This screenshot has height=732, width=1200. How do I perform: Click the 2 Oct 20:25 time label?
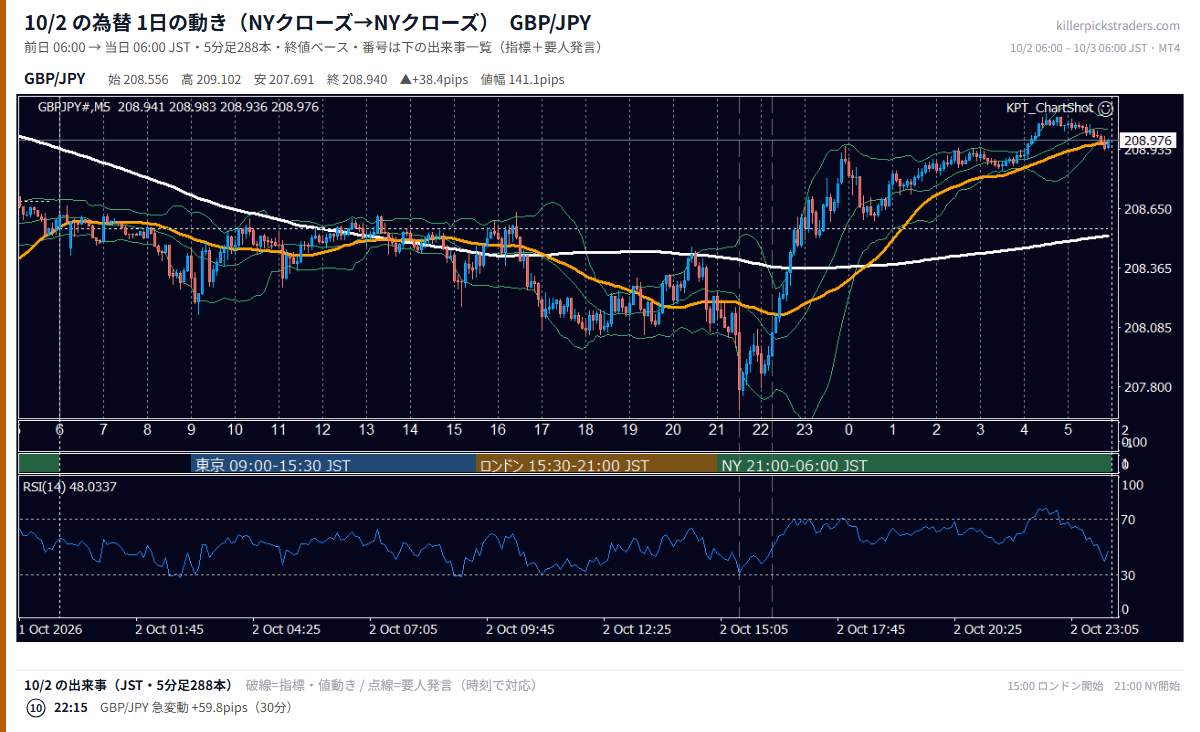pos(988,629)
